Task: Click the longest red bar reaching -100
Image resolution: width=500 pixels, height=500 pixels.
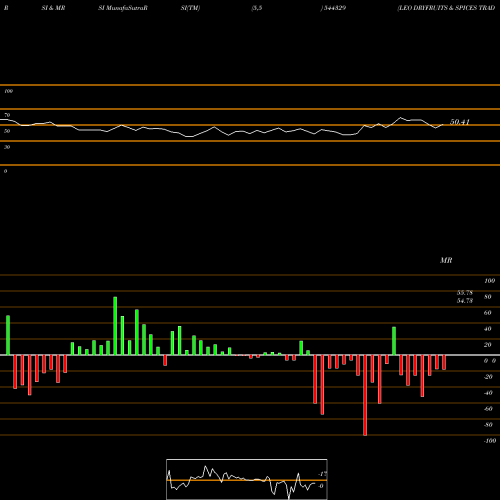Action: tap(365, 395)
